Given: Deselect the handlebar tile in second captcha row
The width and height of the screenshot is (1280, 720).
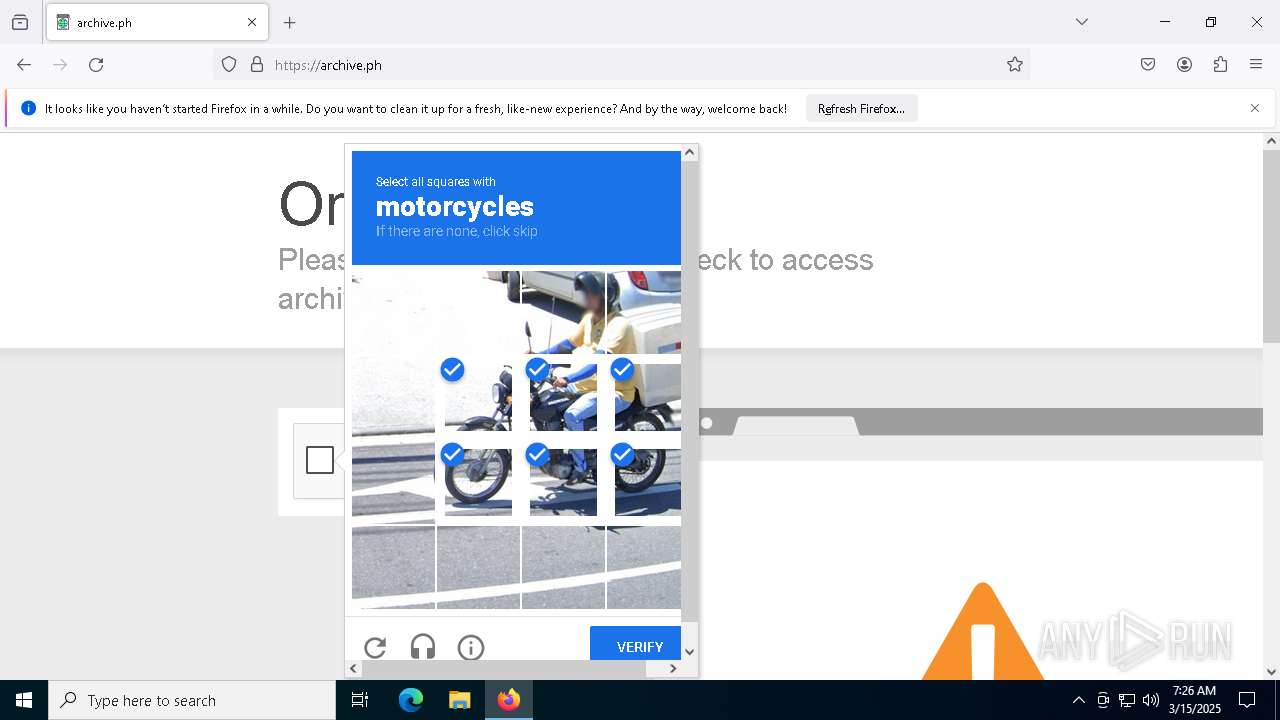Looking at the screenshot, I should 478,397.
